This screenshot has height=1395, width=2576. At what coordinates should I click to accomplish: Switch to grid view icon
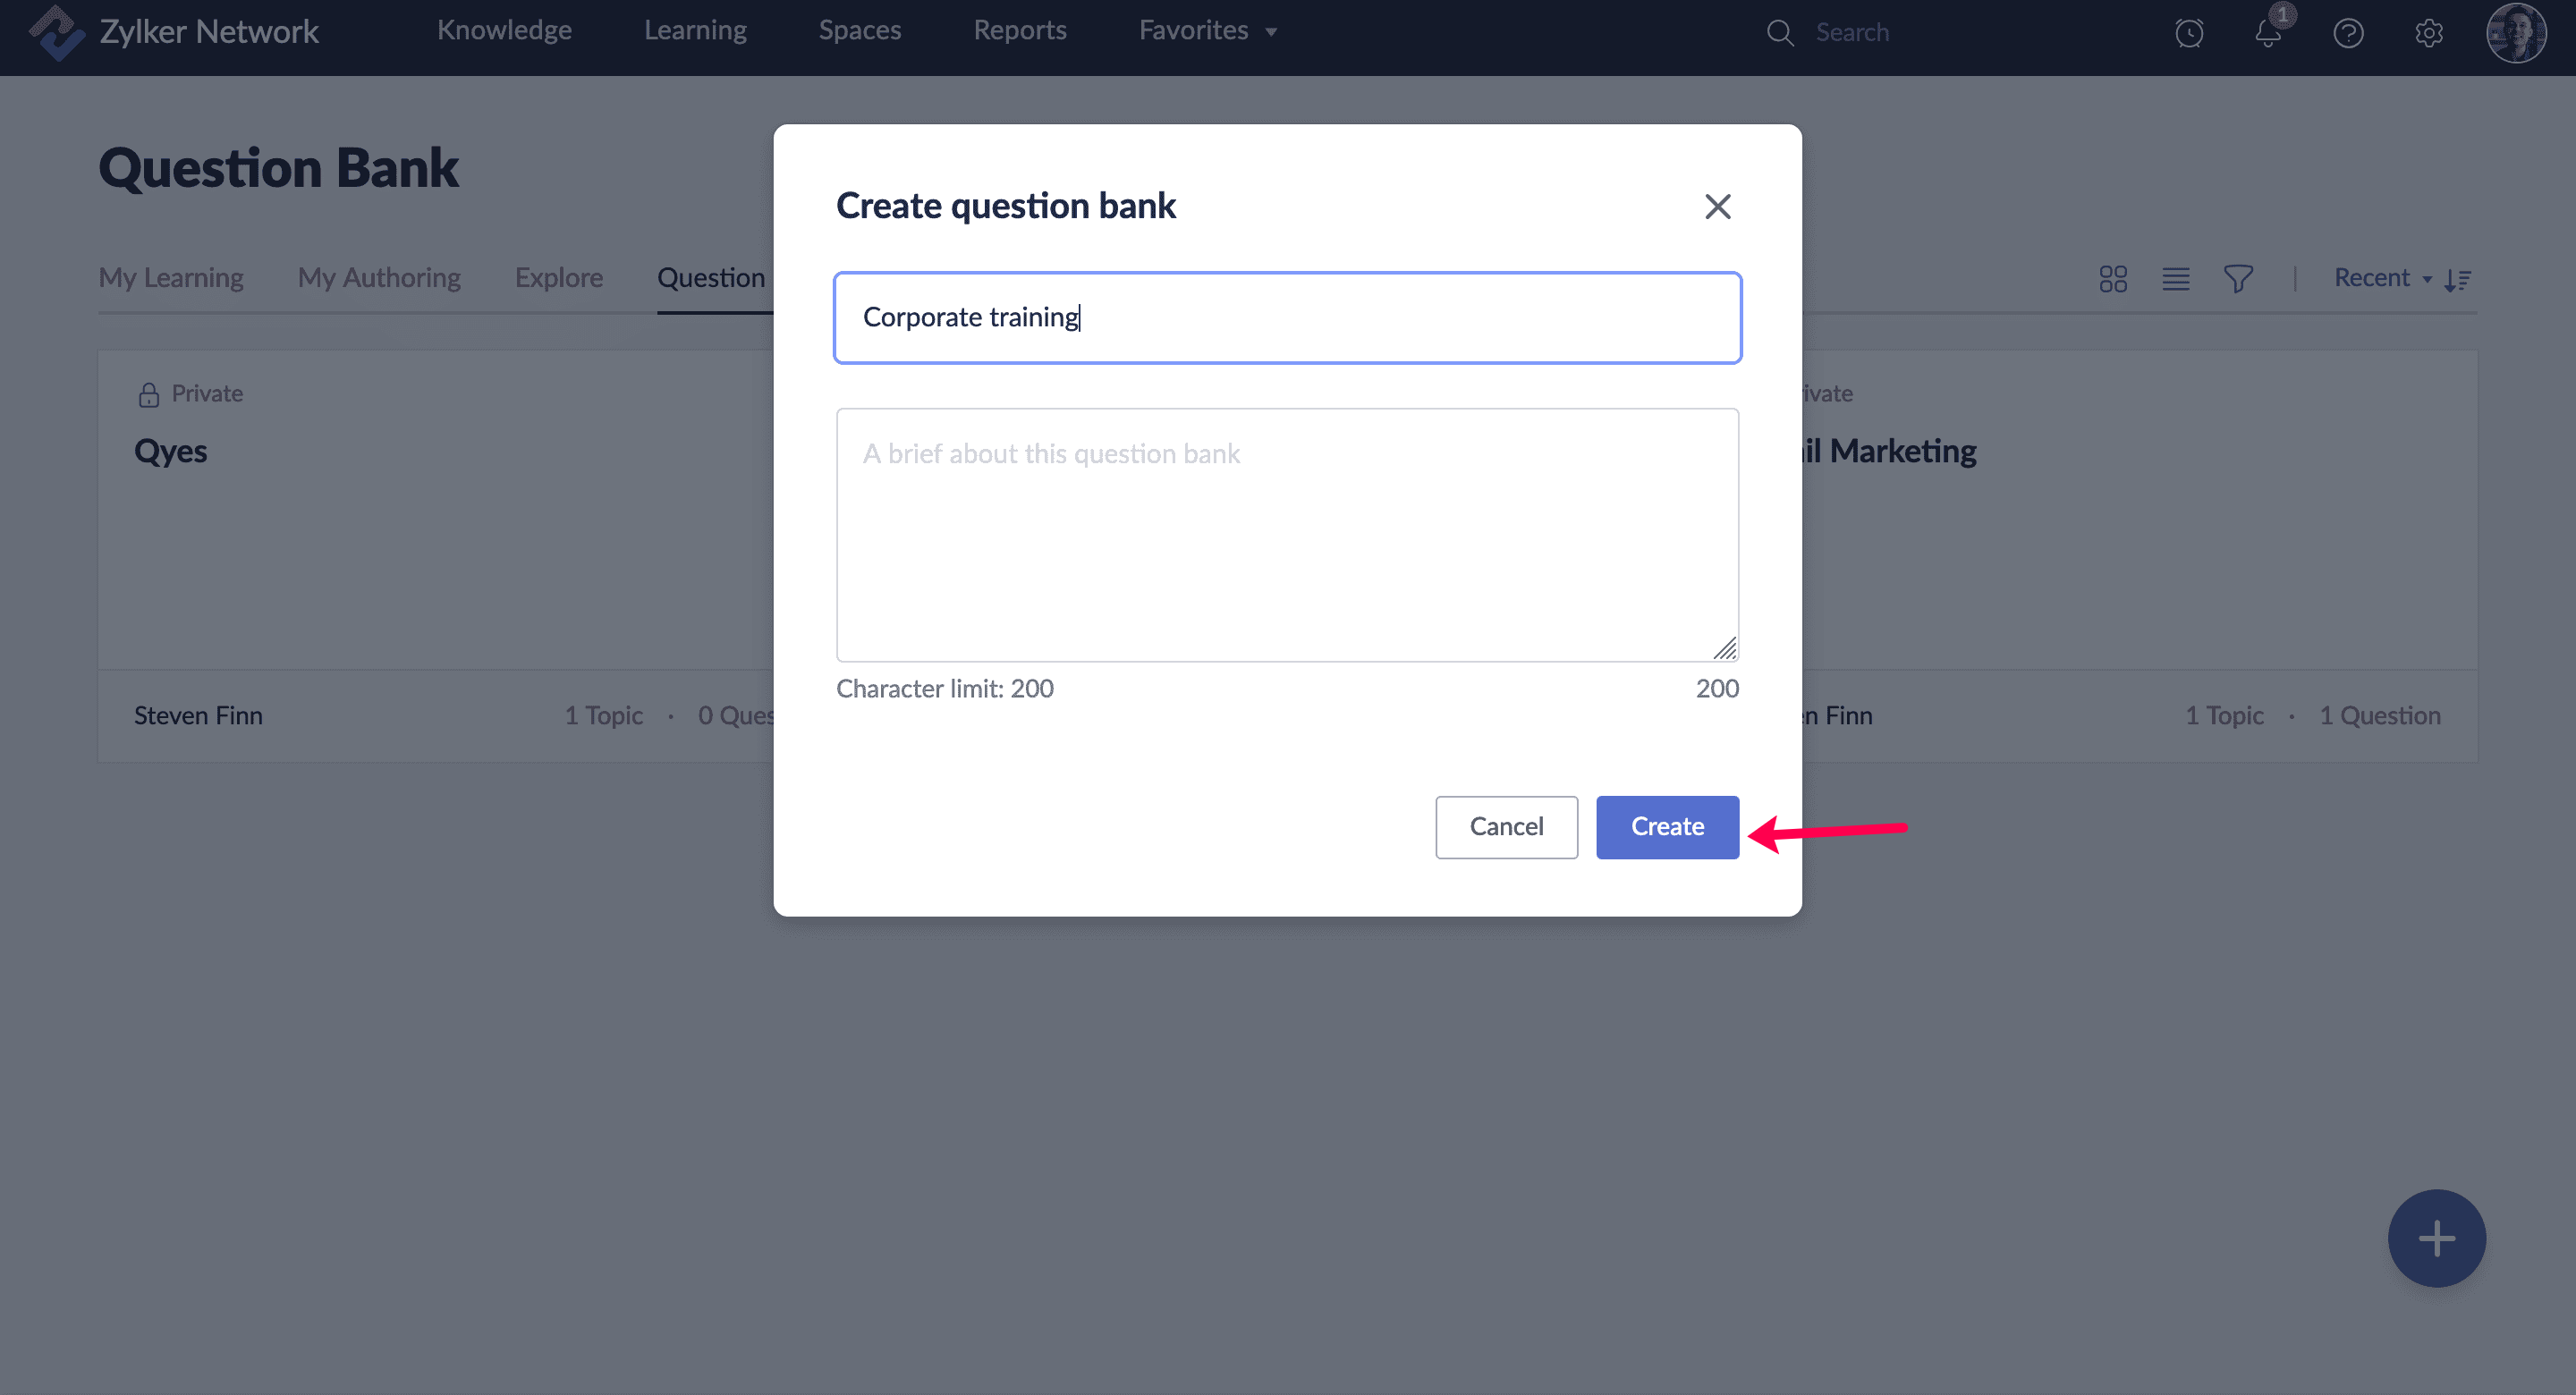pyautogui.click(x=2112, y=279)
